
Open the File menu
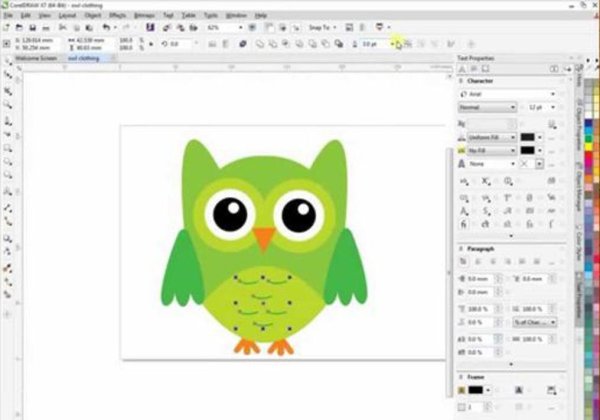click(x=8, y=16)
